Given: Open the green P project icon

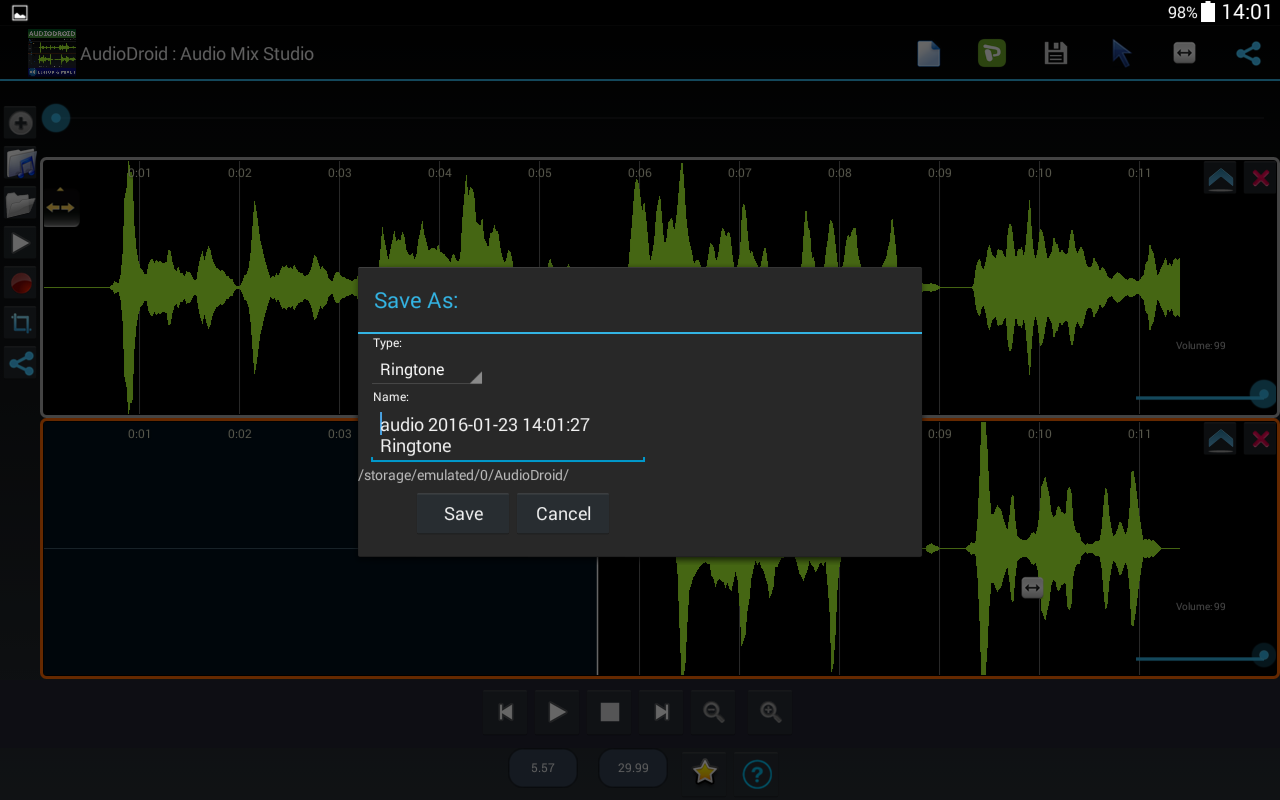Looking at the screenshot, I should [991, 54].
